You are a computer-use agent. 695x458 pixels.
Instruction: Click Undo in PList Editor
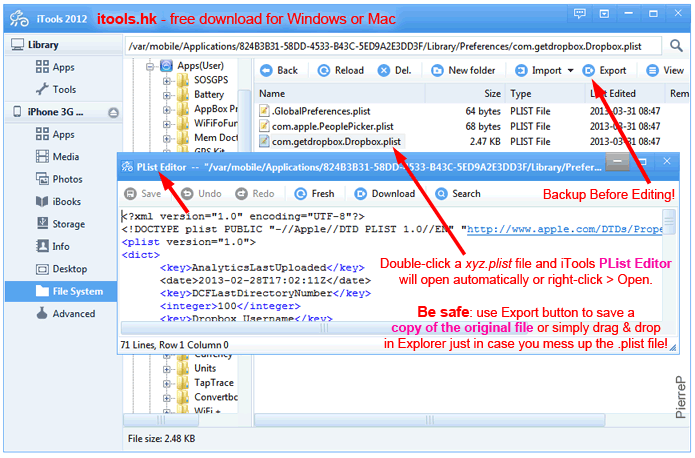pos(201,194)
